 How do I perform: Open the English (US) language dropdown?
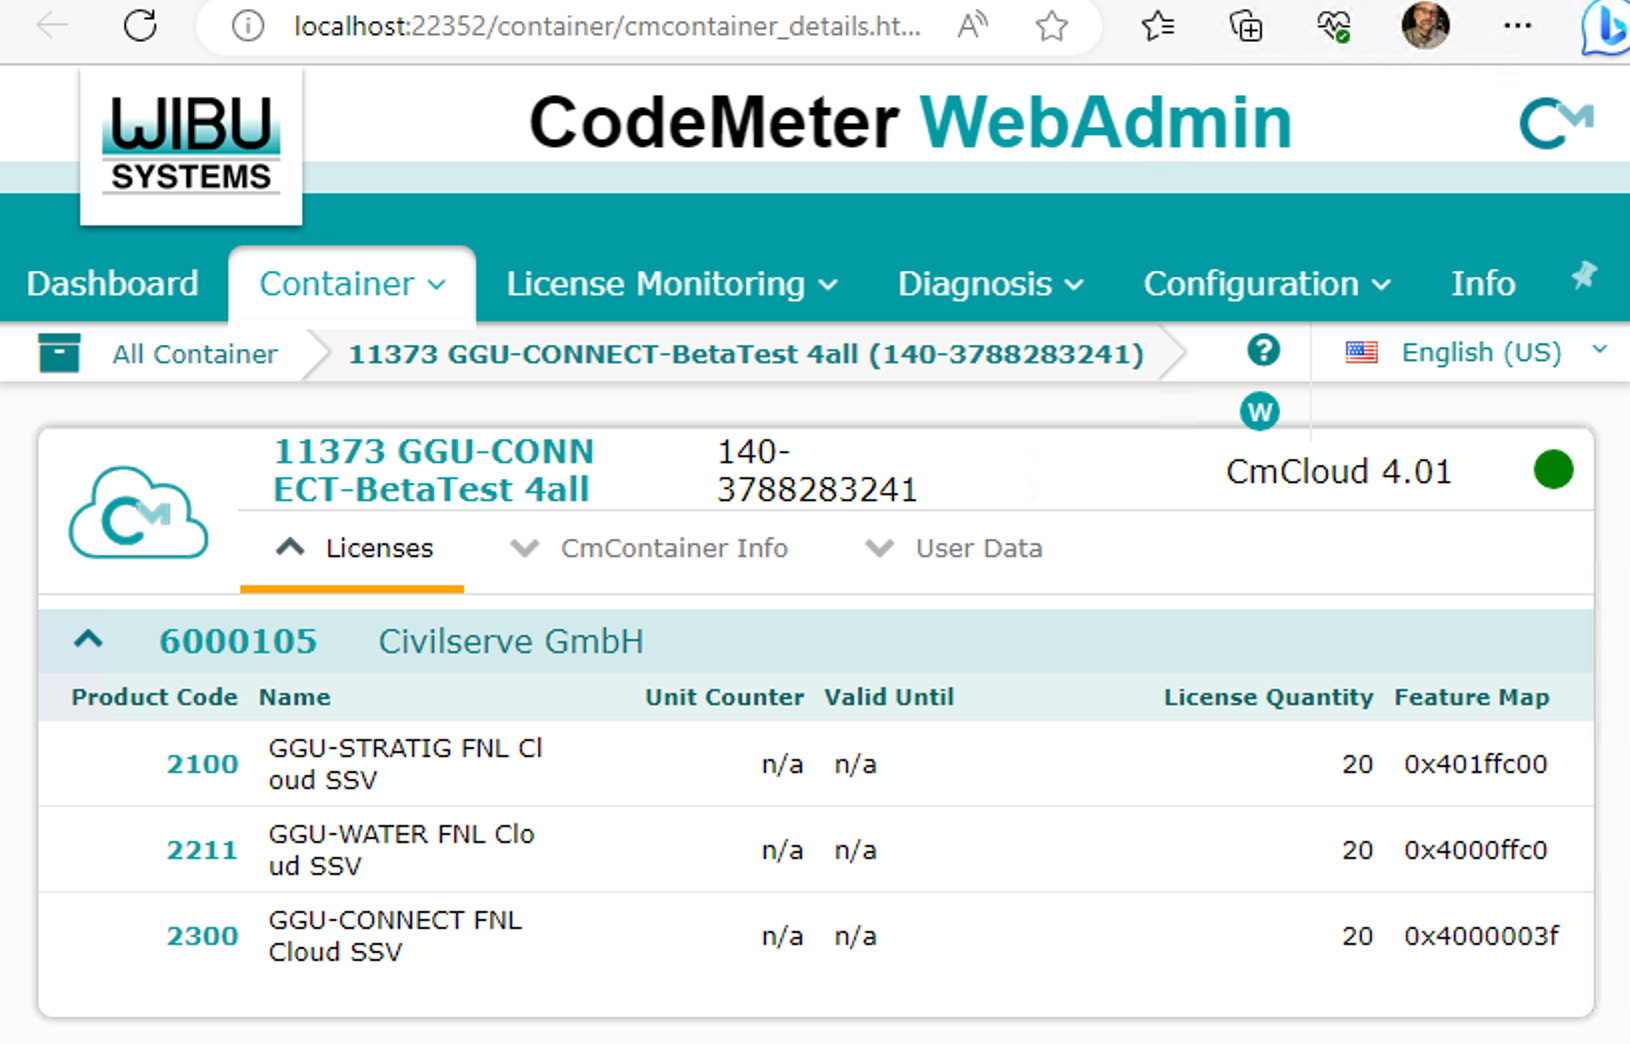point(1479,352)
